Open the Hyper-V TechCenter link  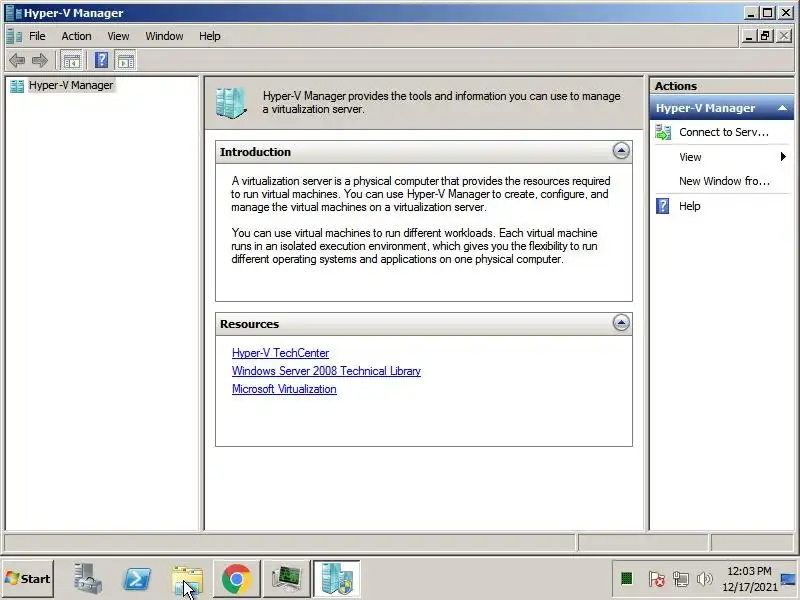tap(280, 353)
